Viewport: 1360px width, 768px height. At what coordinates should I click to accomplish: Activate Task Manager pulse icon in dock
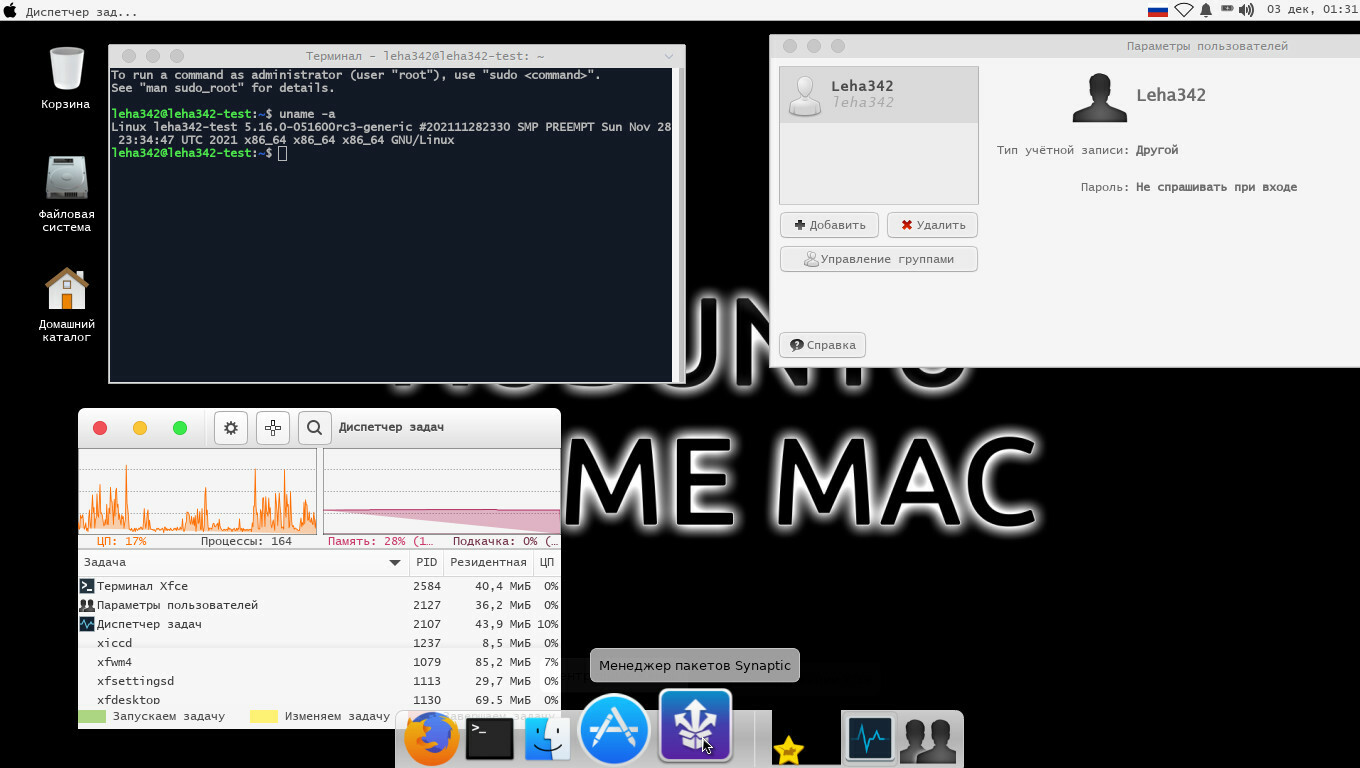(869, 739)
